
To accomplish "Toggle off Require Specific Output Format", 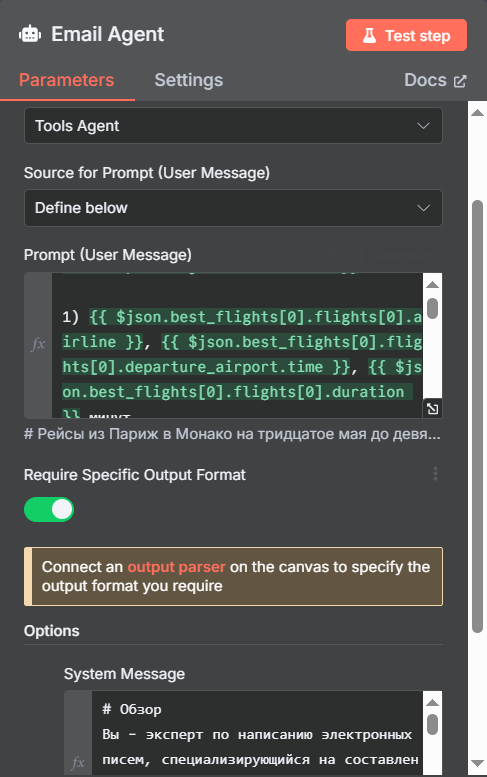I will point(49,509).
